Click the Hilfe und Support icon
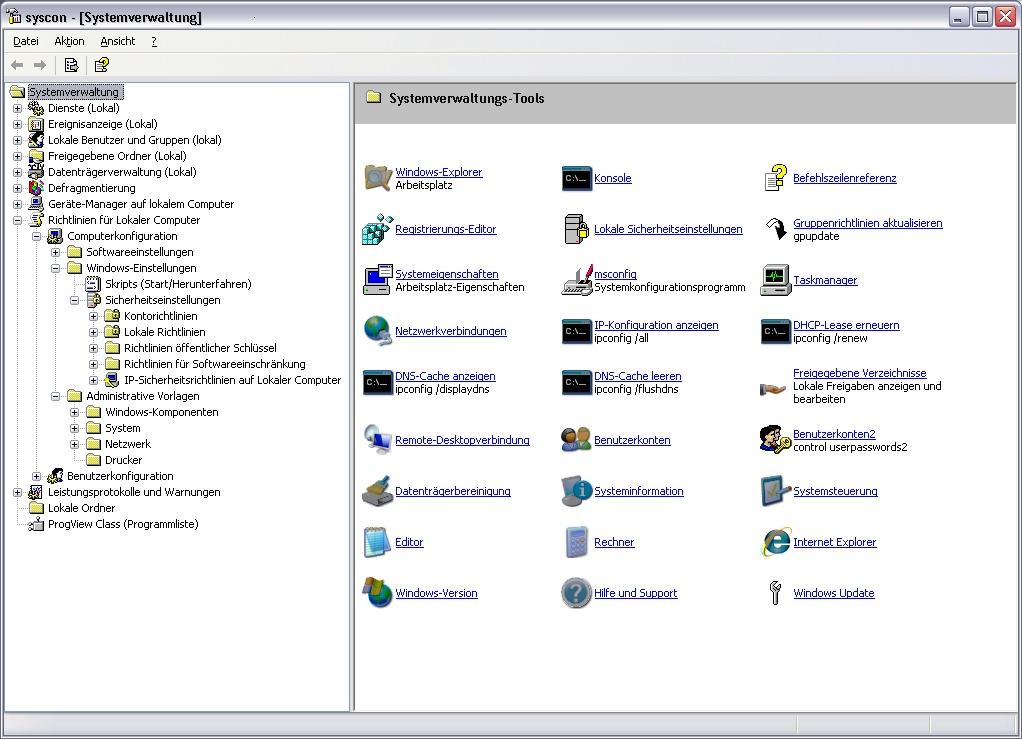The width and height of the screenshot is (1022, 739). 576,593
